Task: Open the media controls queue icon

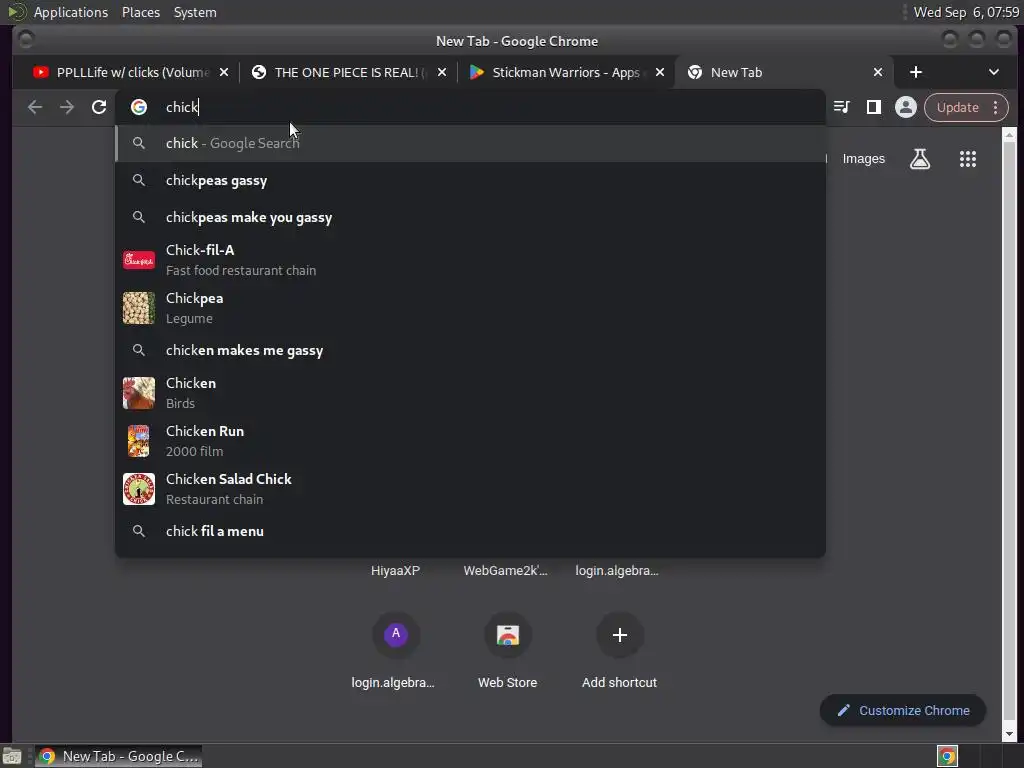Action: click(x=842, y=107)
